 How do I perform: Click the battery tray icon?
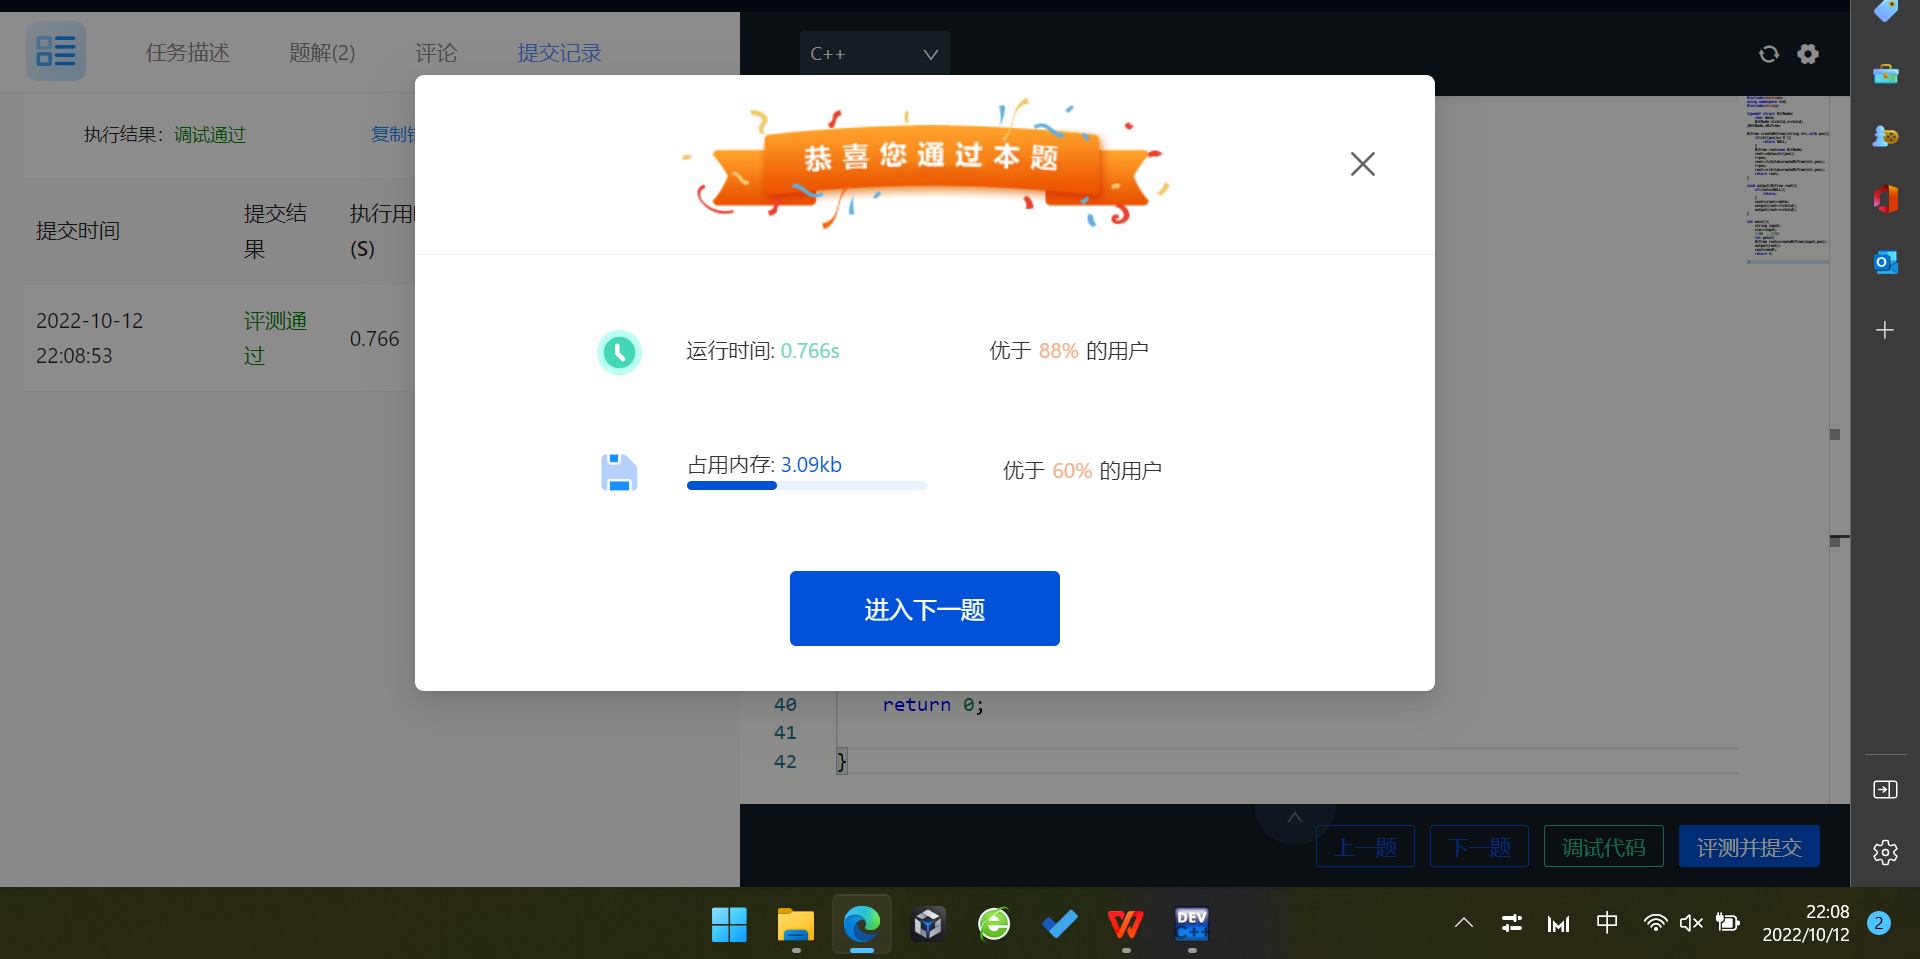coord(1727,922)
